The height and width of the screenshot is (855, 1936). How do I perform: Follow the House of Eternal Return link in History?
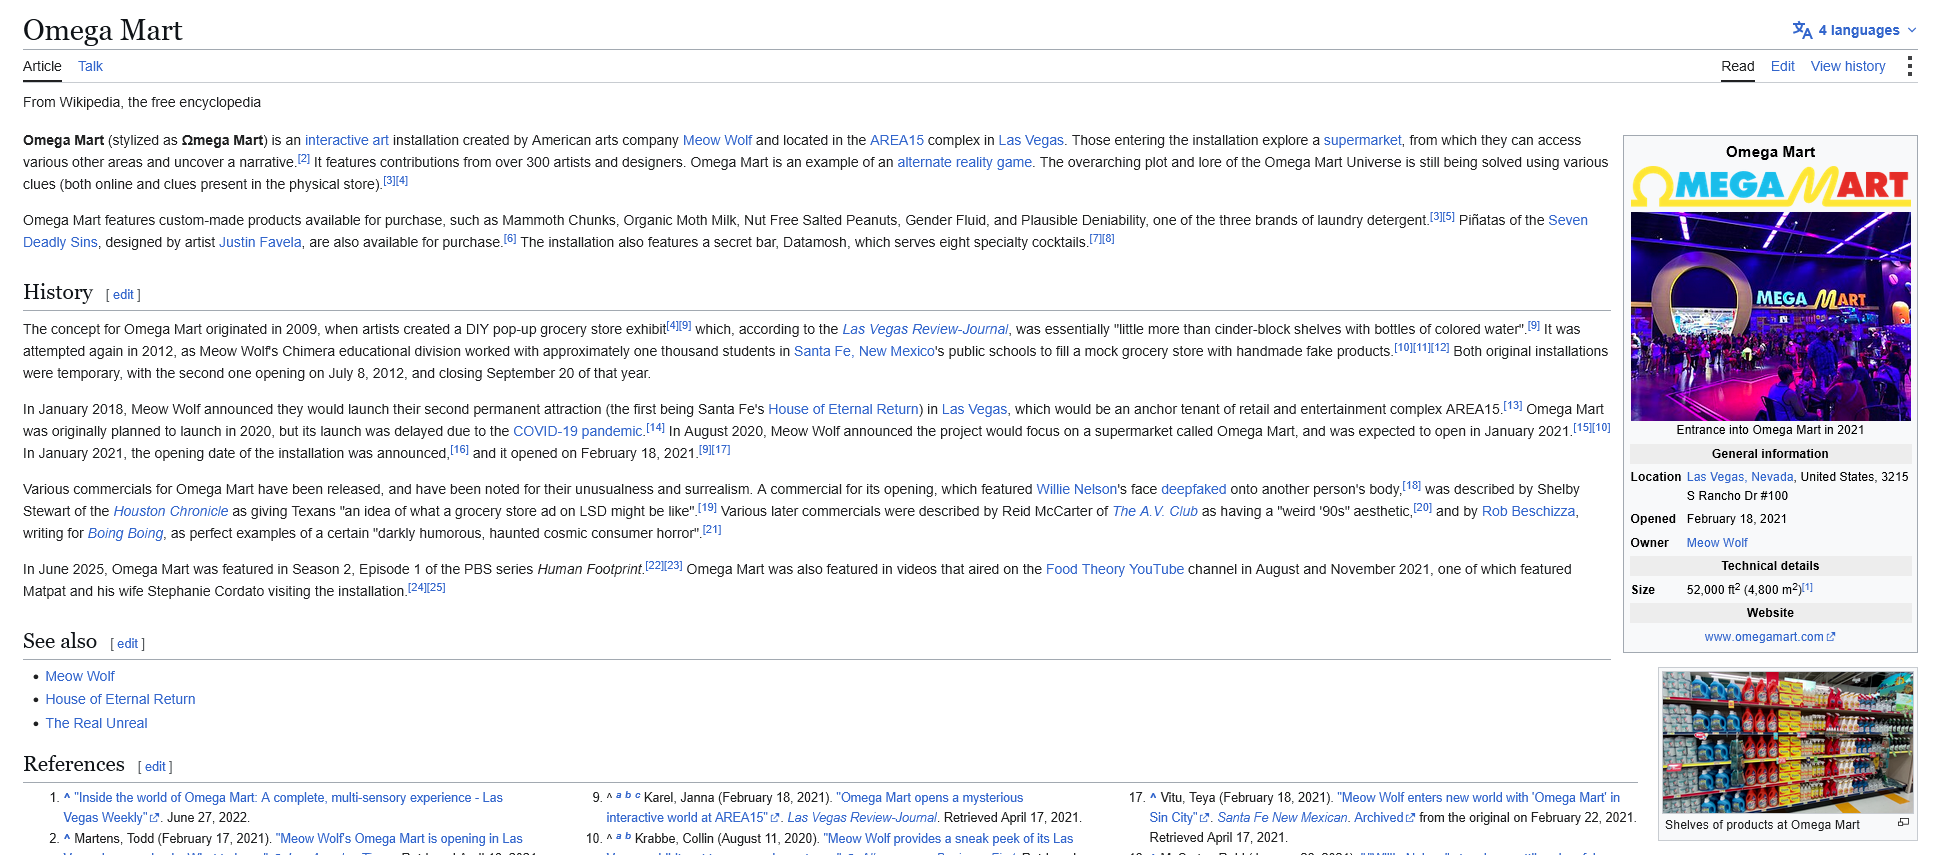tap(843, 409)
